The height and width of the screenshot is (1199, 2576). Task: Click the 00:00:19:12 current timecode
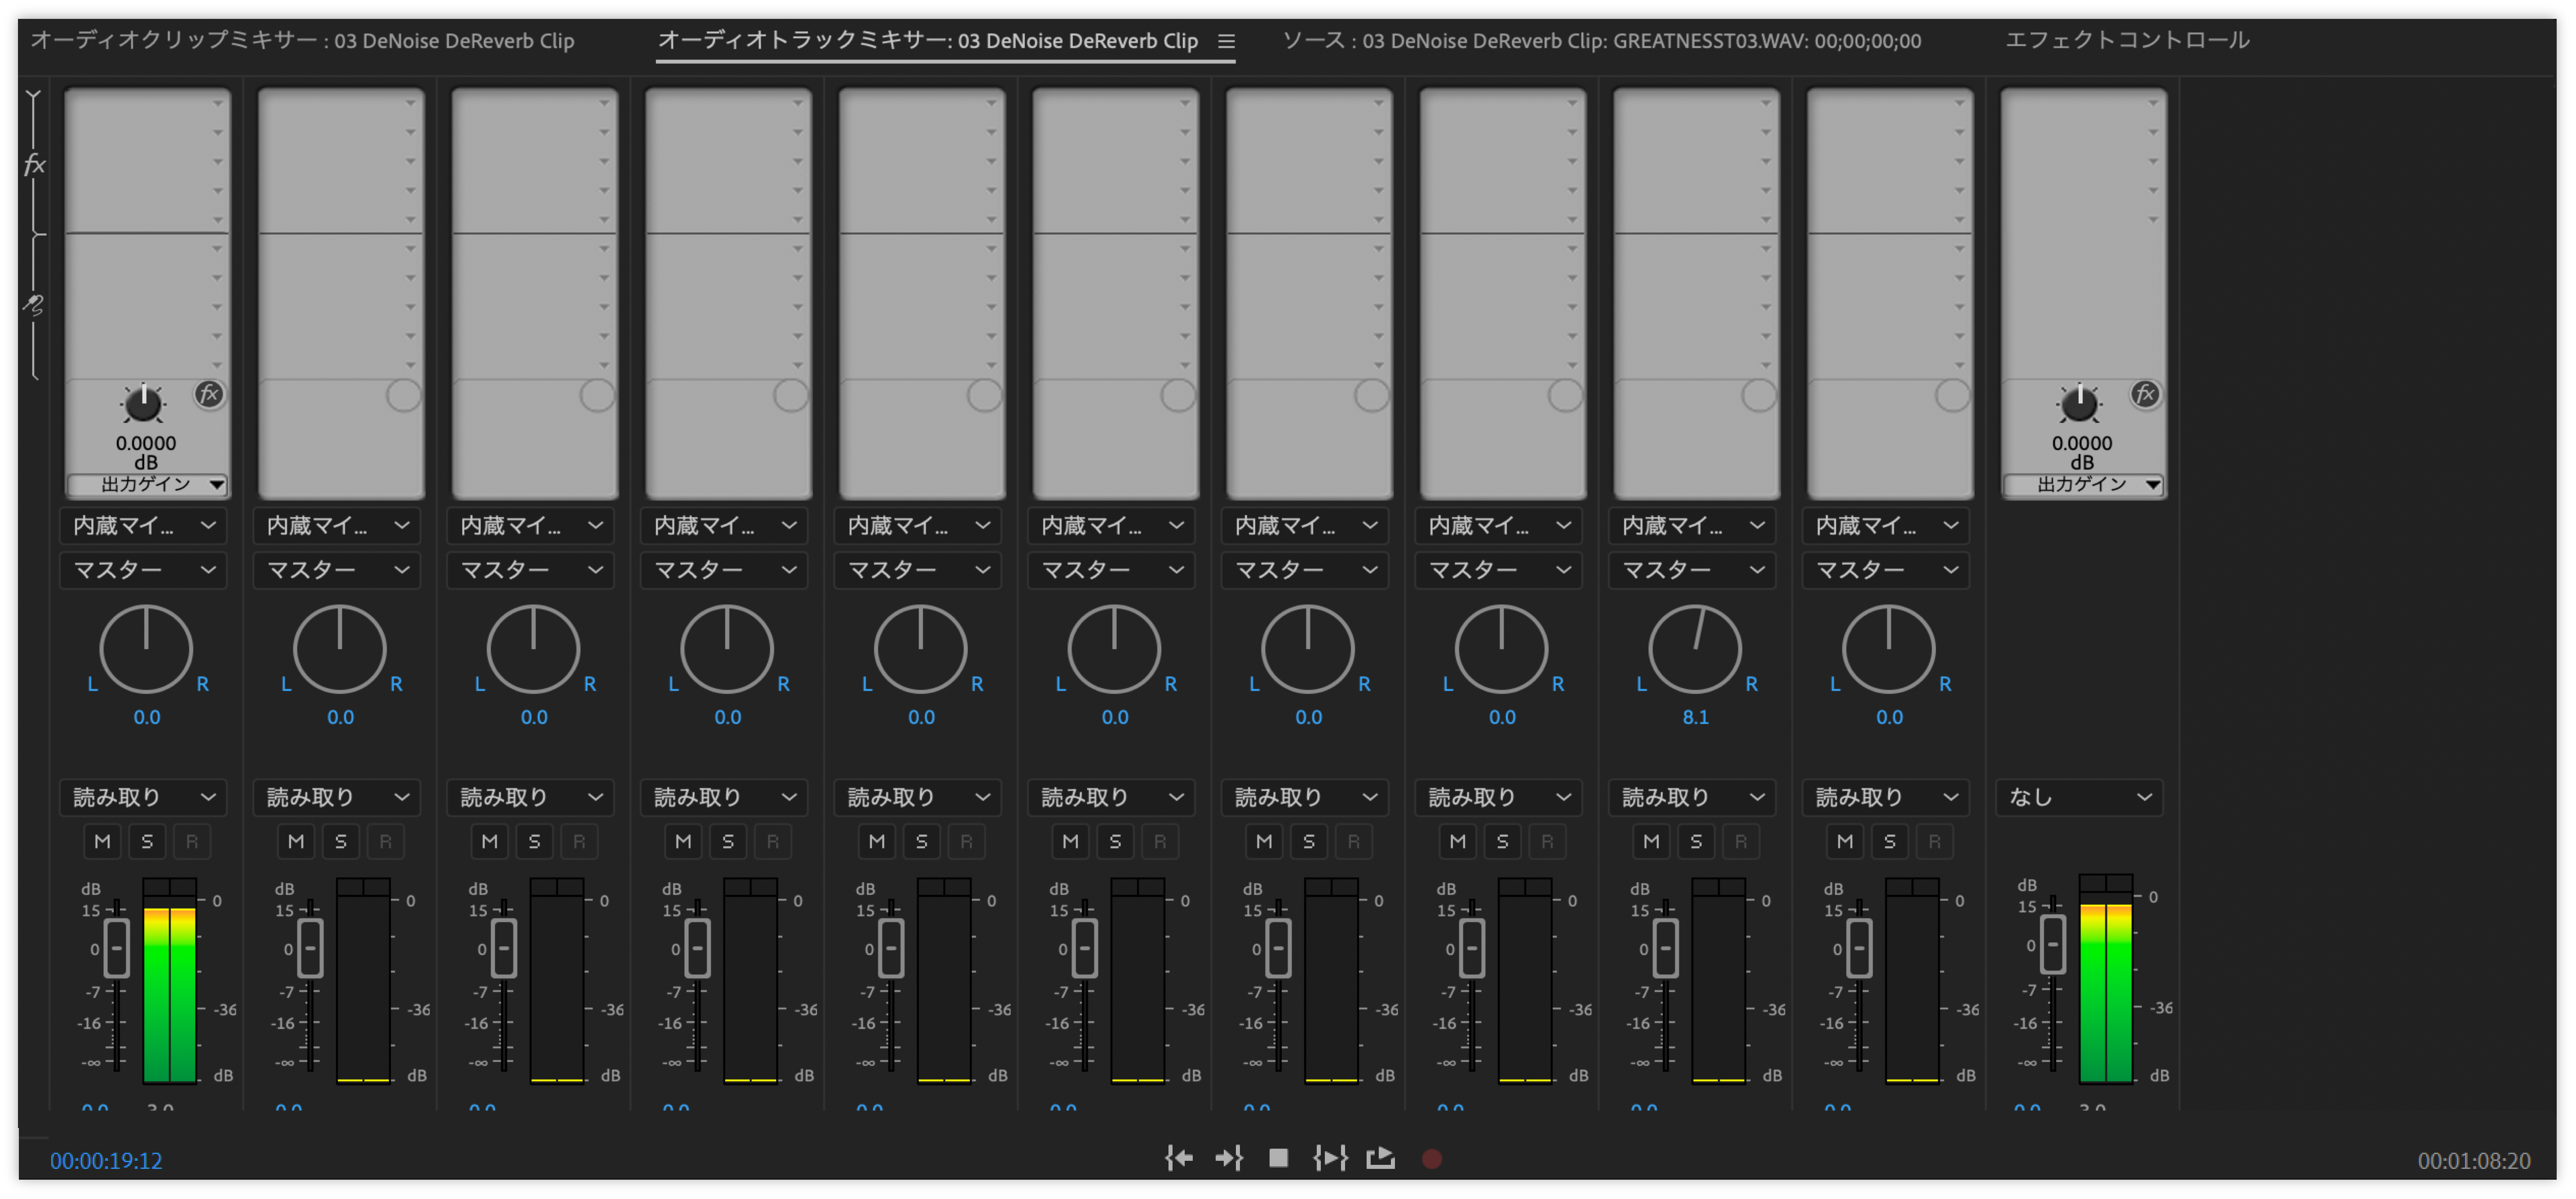click(106, 1160)
